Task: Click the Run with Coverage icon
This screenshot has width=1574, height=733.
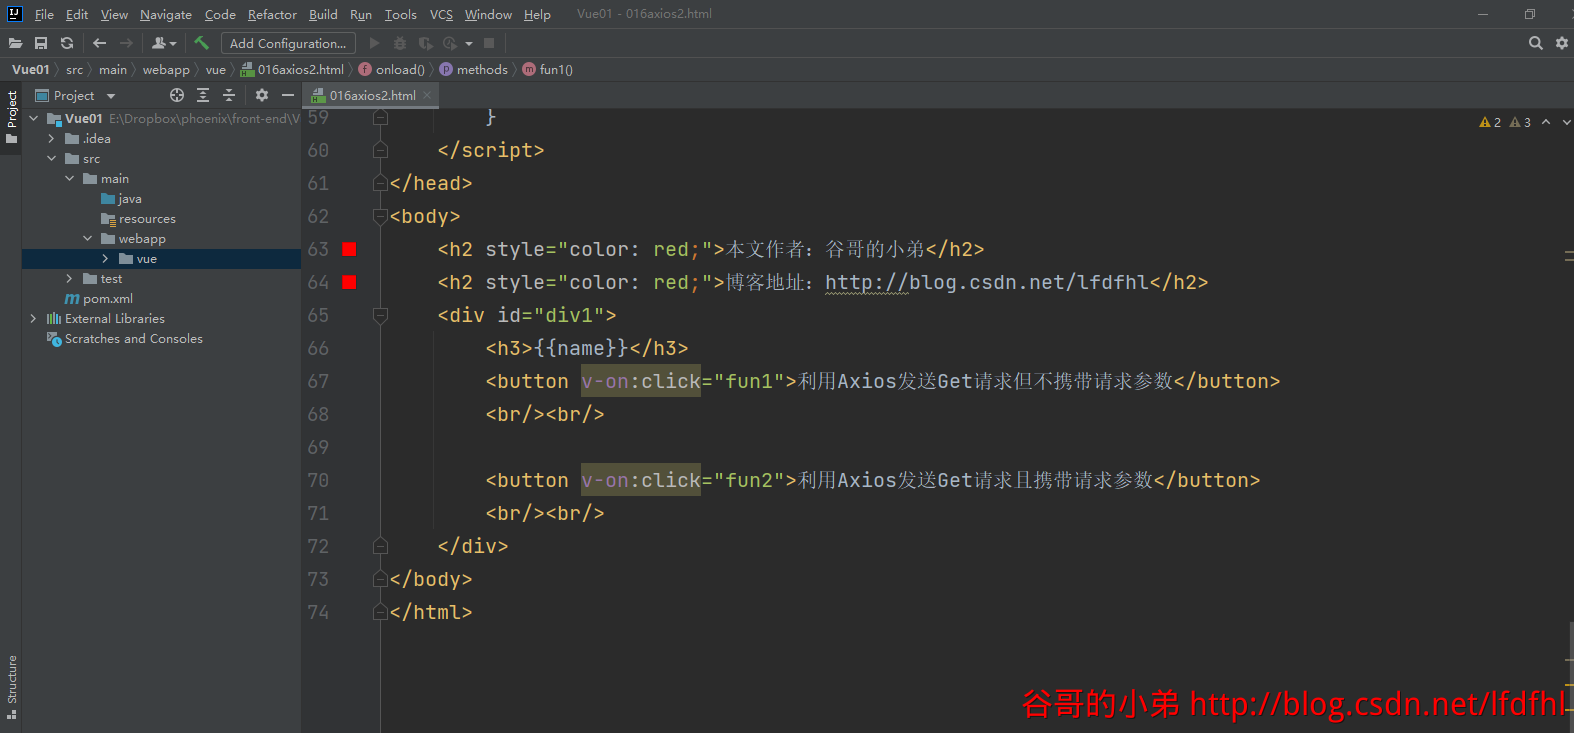Action: tap(425, 43)
